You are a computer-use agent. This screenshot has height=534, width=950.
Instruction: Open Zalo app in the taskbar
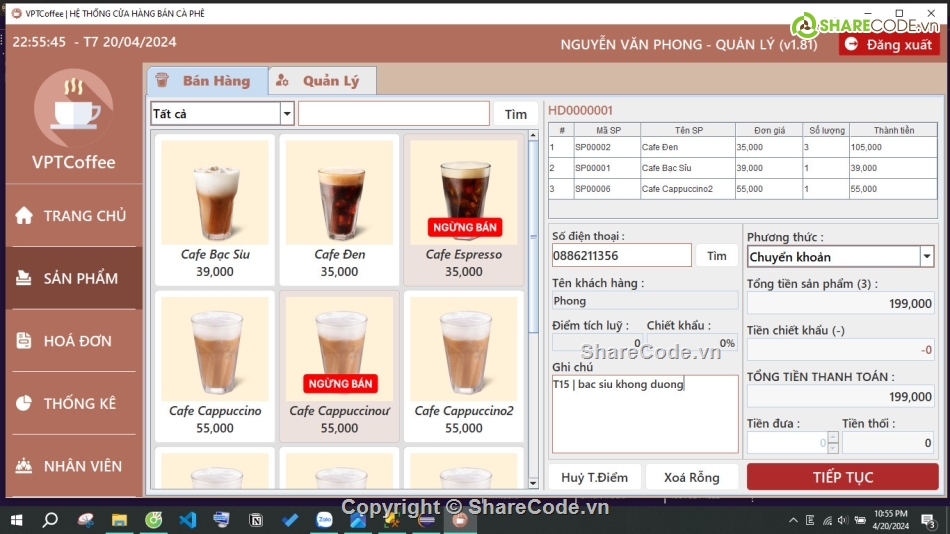(324, 520)
